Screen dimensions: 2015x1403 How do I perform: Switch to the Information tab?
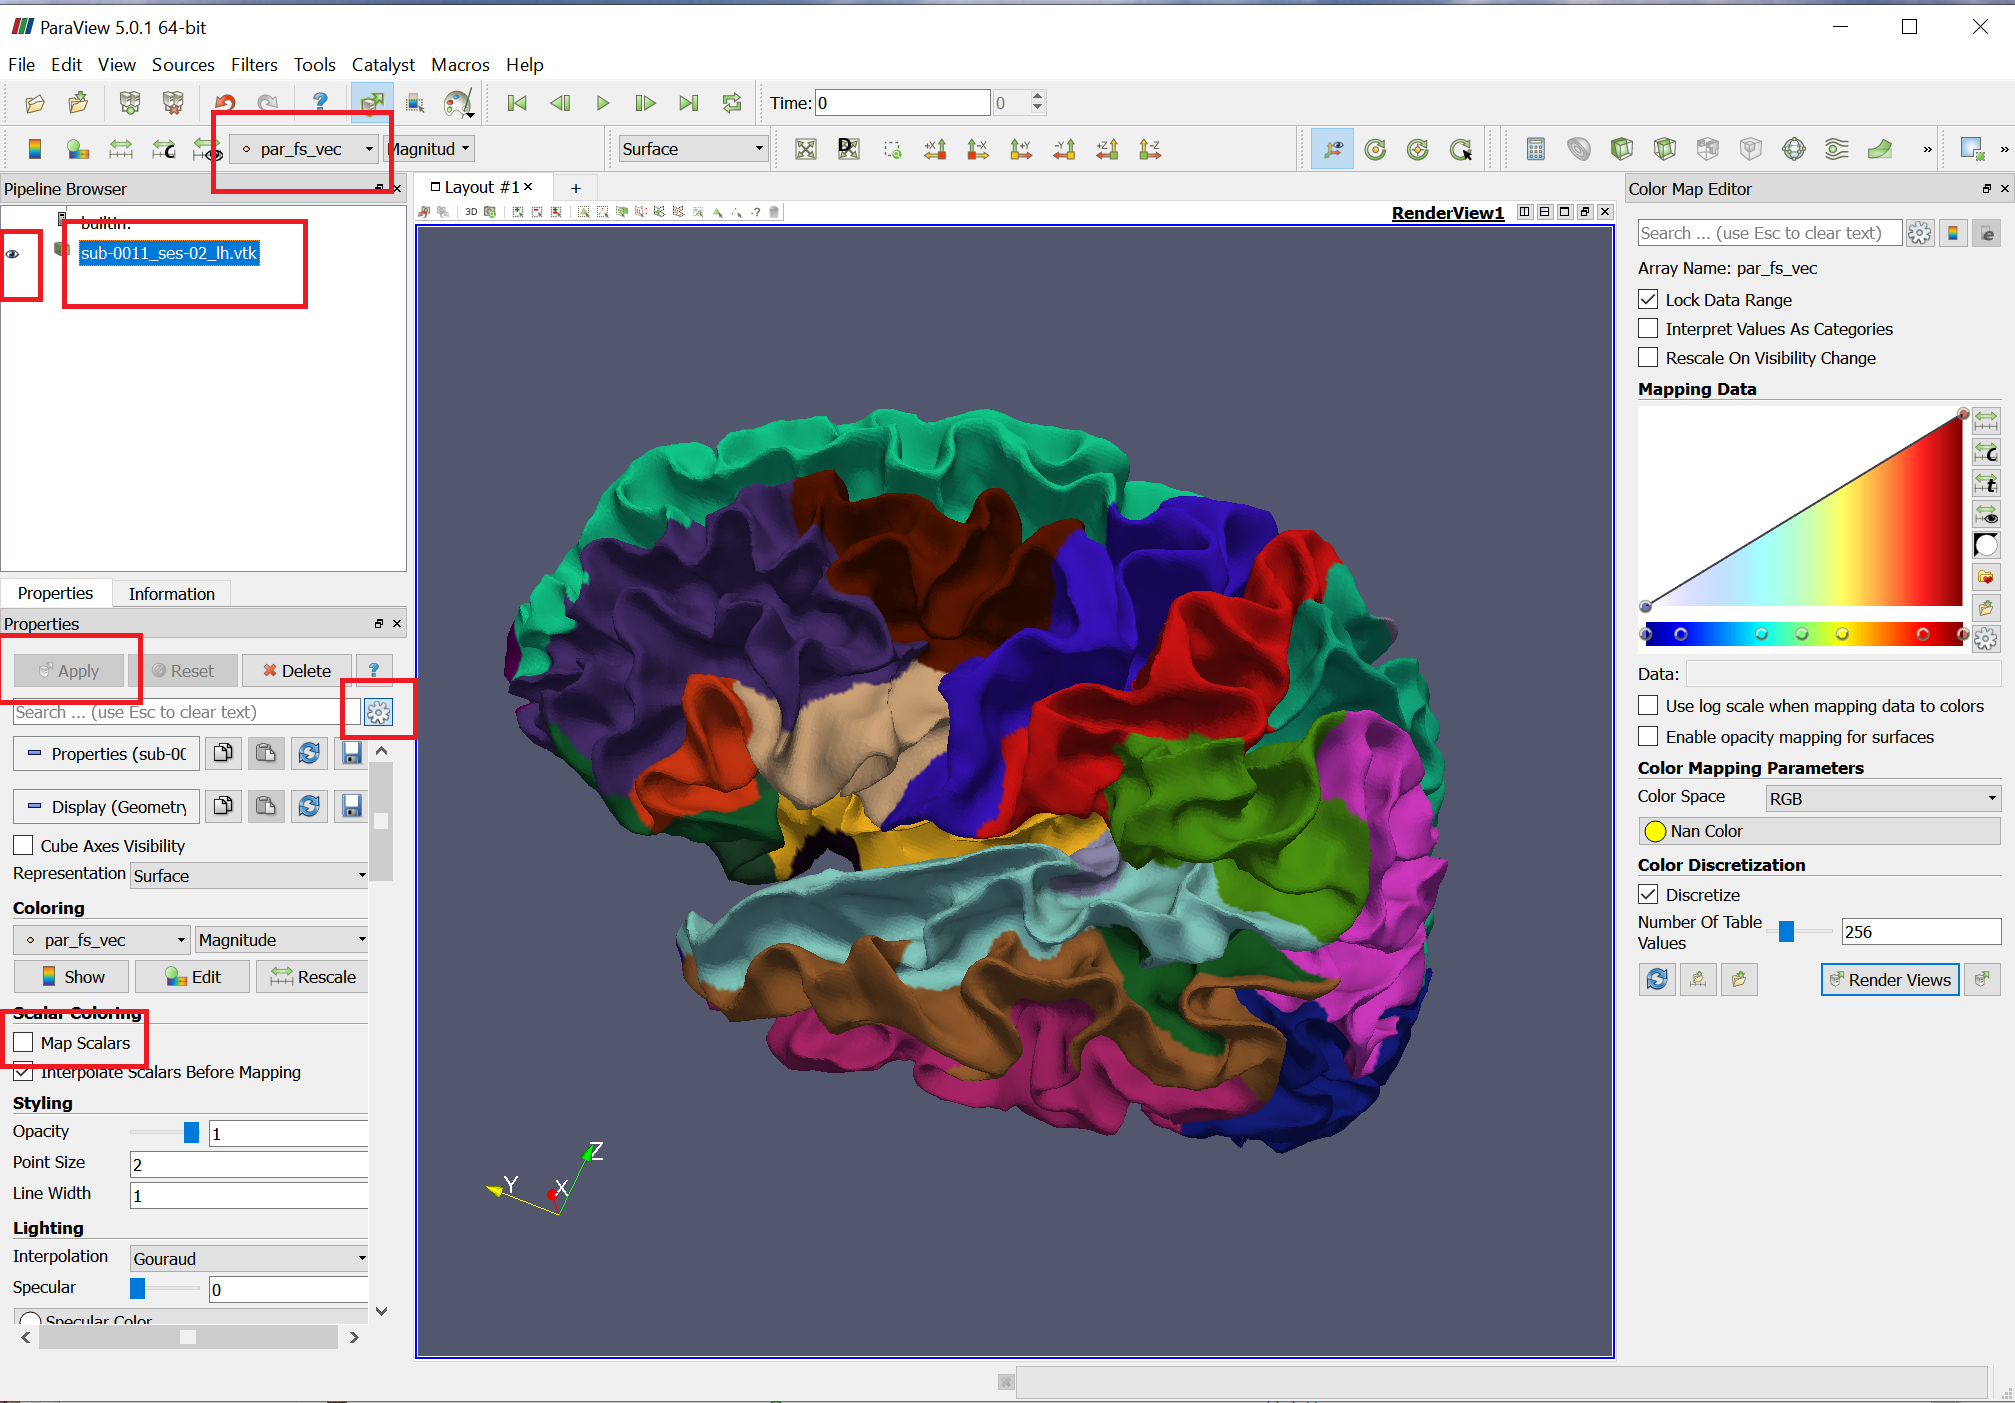(171, 594)
